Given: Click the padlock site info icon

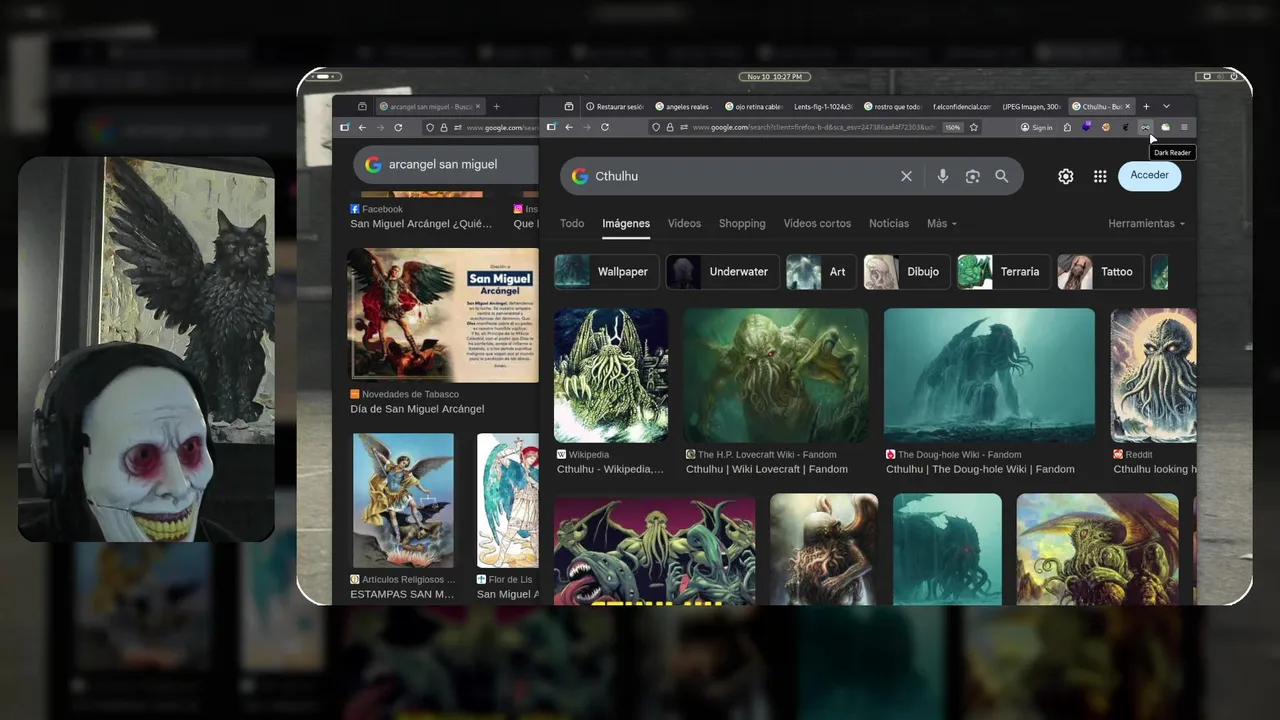Looking at the screenshot, I should [670, 127].
